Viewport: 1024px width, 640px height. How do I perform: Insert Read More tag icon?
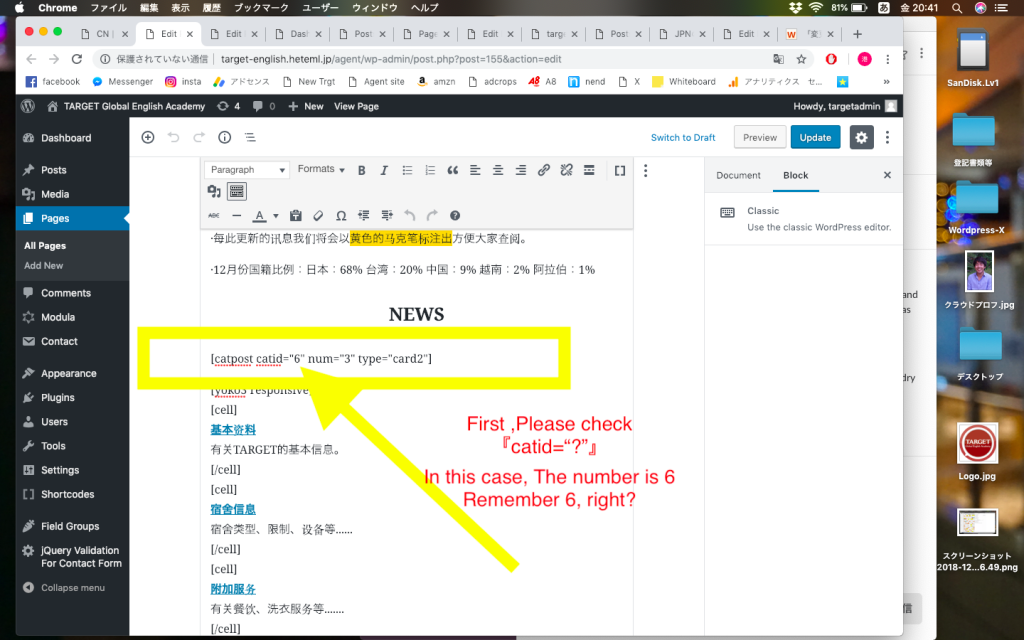tap(590, 170)
